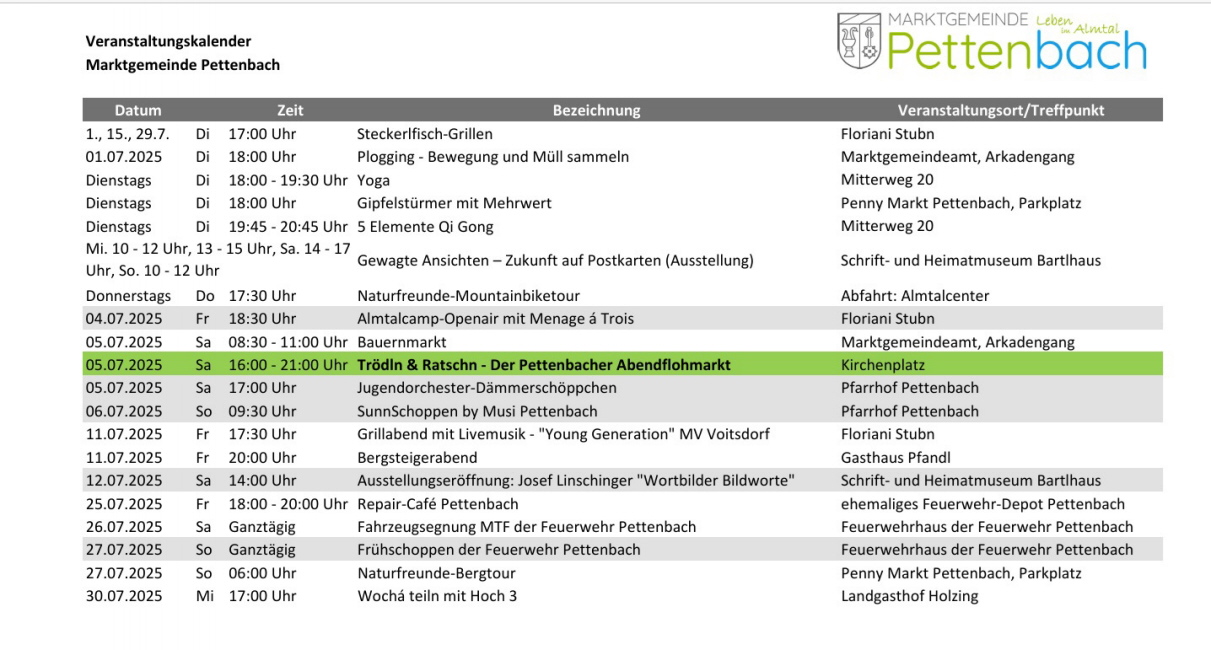Click the "Naturfreunde-Bergtour" event
Image resolution: width=1211 pixels, height=650 pixels.
click(437, 573)
